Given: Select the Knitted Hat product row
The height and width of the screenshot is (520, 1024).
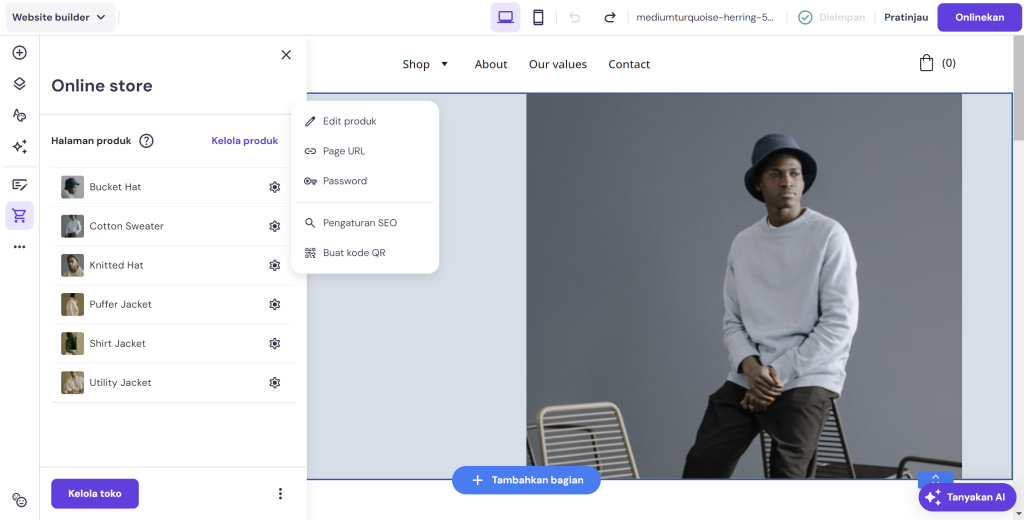Looking at the screenshot, I should [173, 265].
